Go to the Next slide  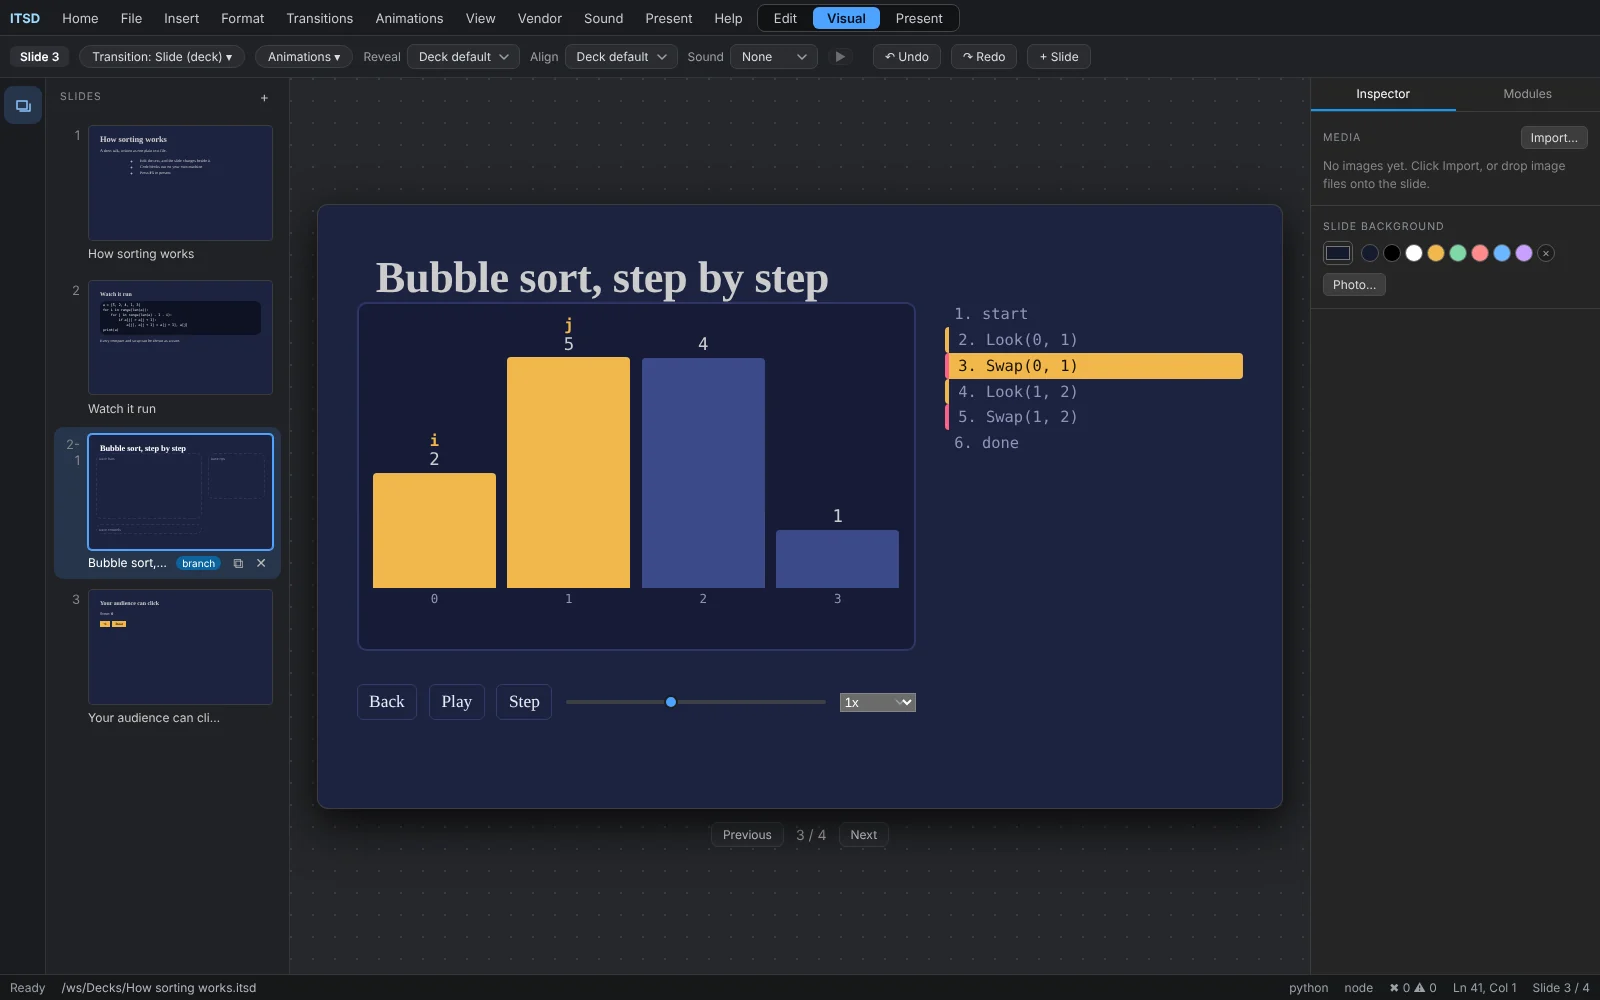[x=863, y=835]
